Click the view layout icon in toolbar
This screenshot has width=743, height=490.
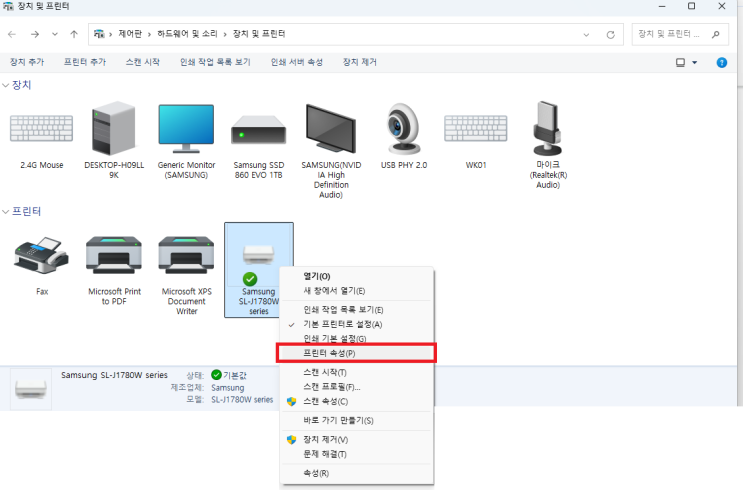(x=680, y=63)
